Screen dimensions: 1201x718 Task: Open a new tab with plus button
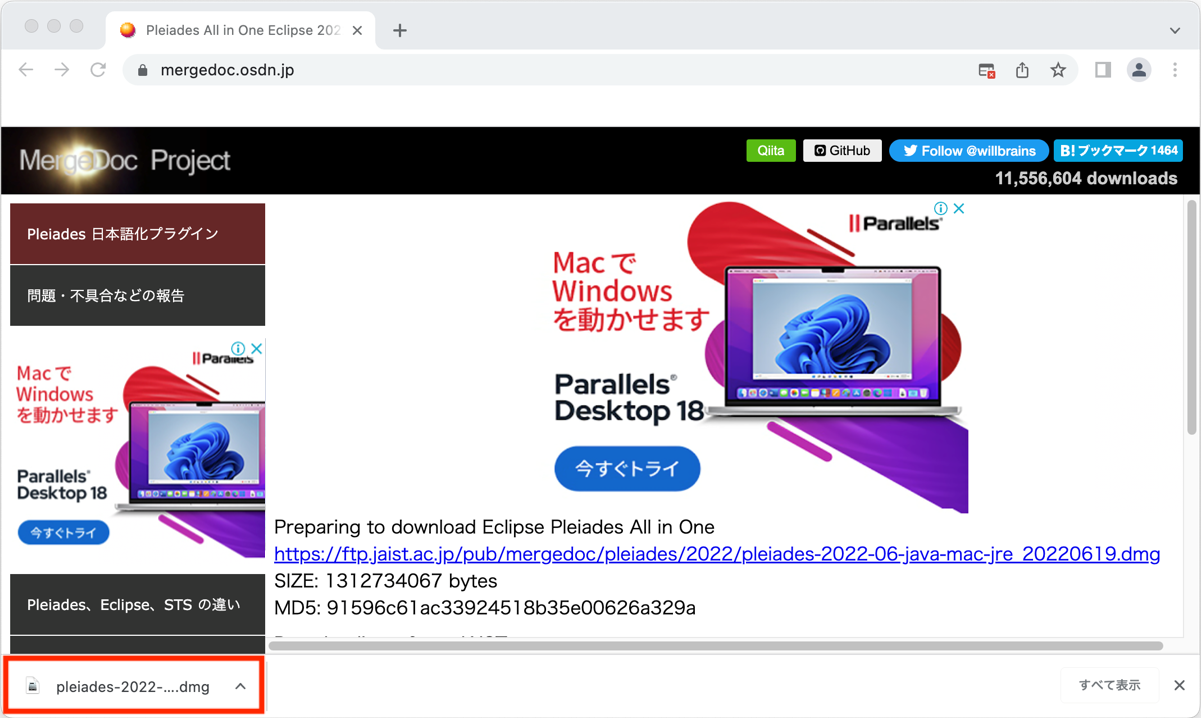pos(400,30)
